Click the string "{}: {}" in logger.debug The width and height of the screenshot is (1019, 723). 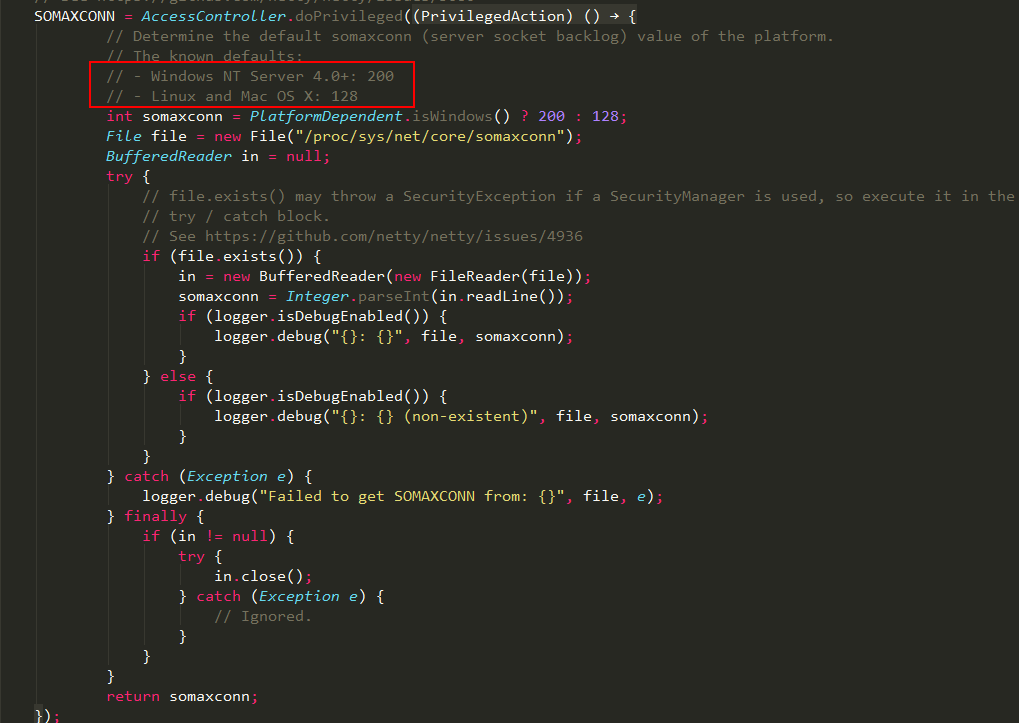click(367, 336)
